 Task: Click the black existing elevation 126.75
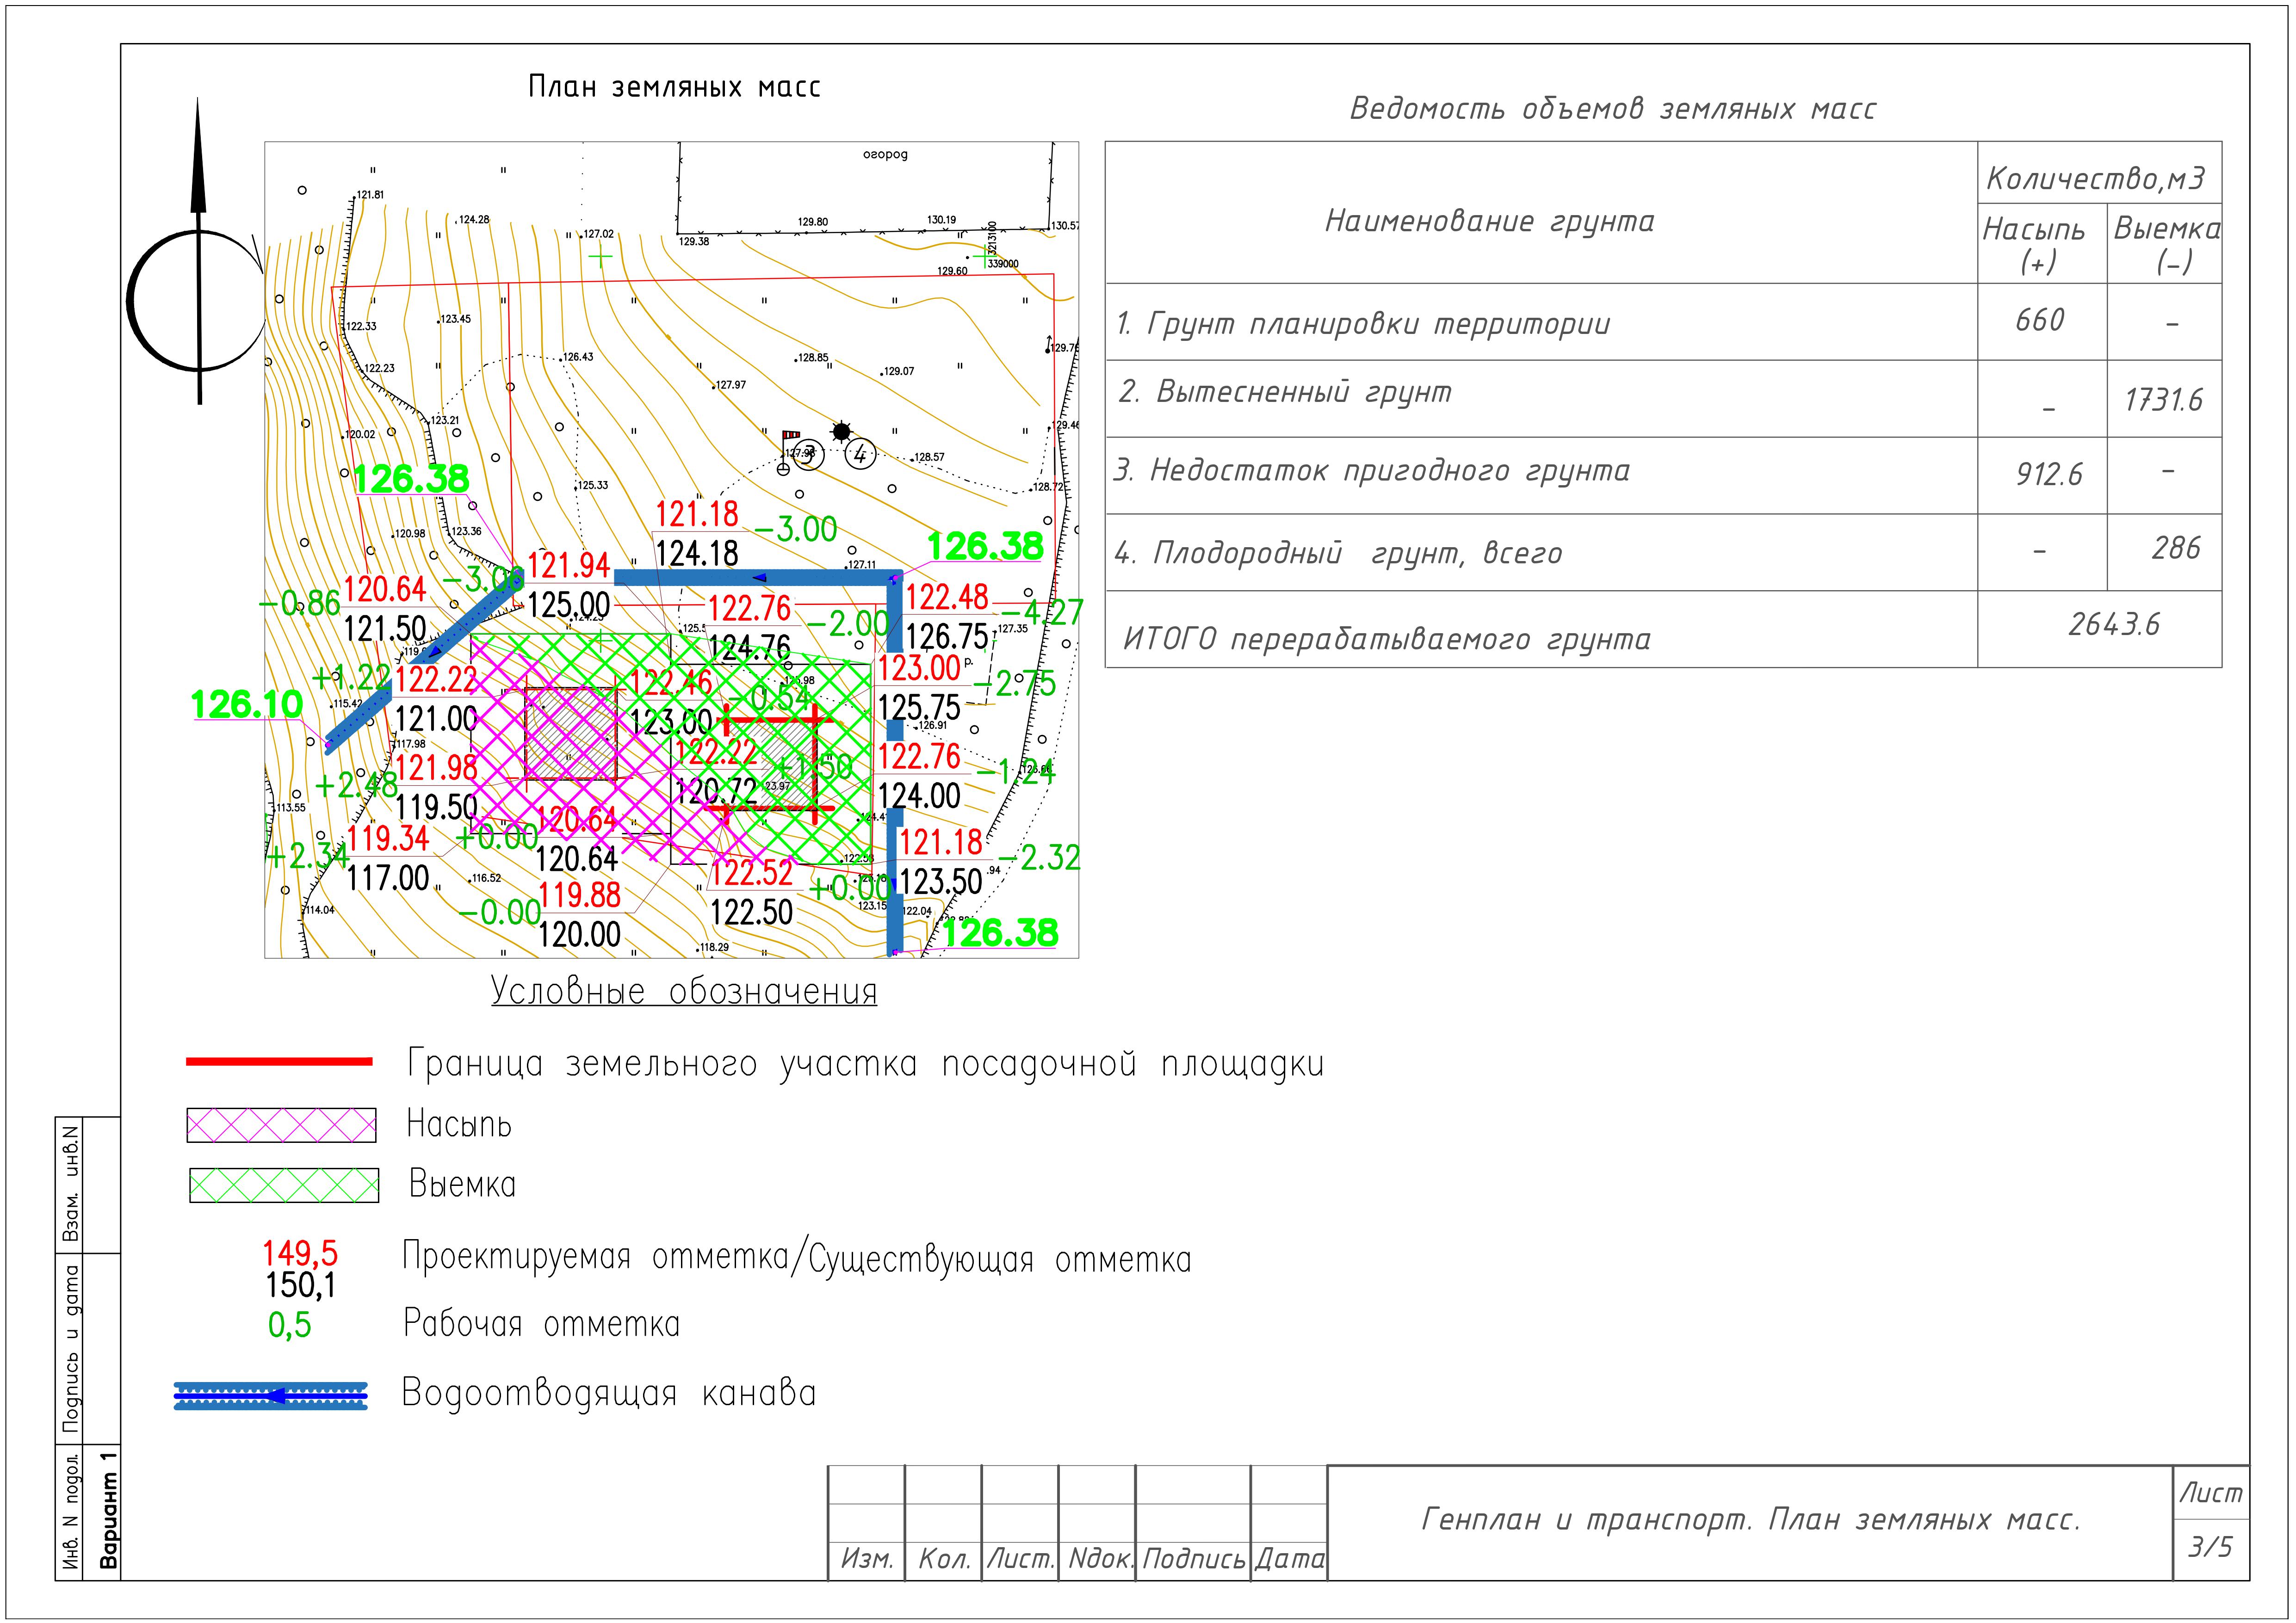coord(946,637)
